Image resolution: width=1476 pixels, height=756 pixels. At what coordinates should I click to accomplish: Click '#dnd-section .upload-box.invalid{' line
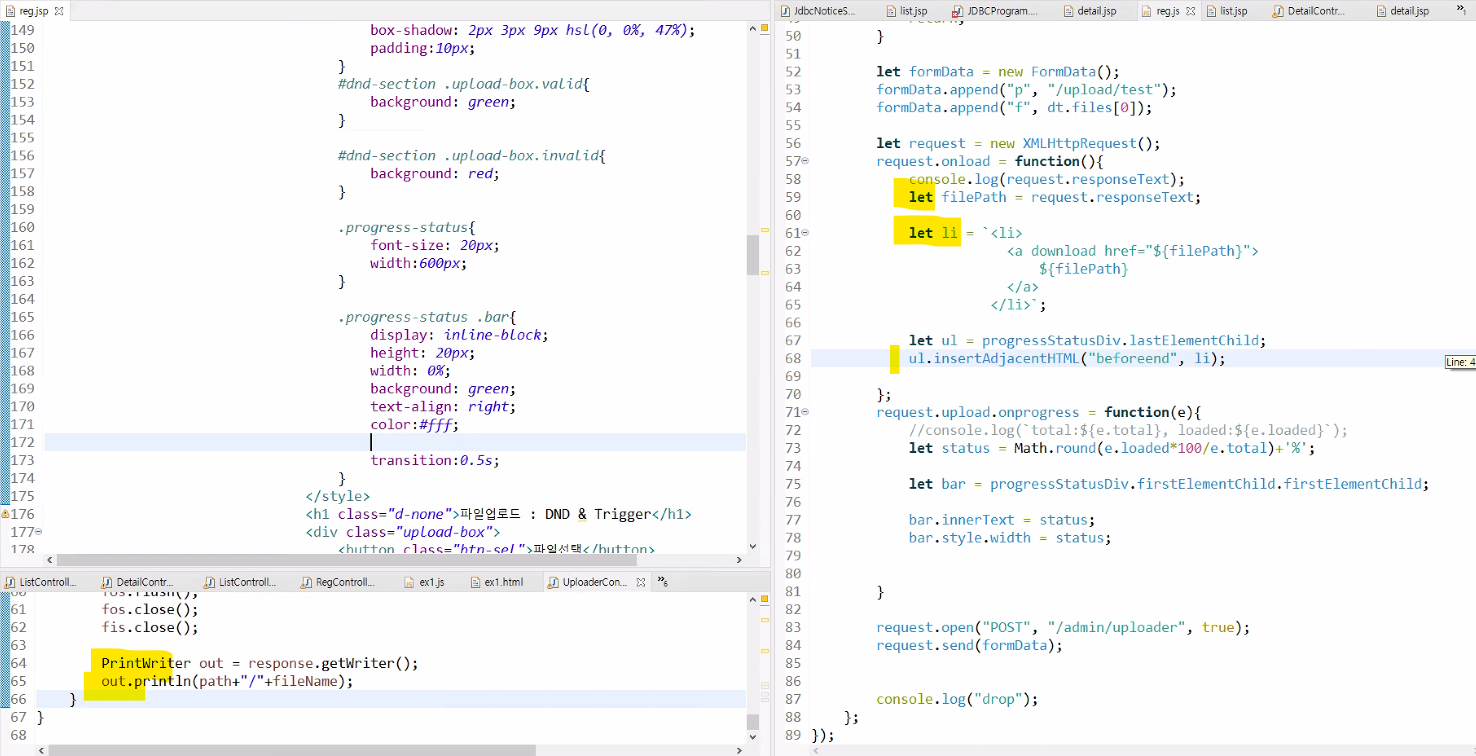click(472, 155)
